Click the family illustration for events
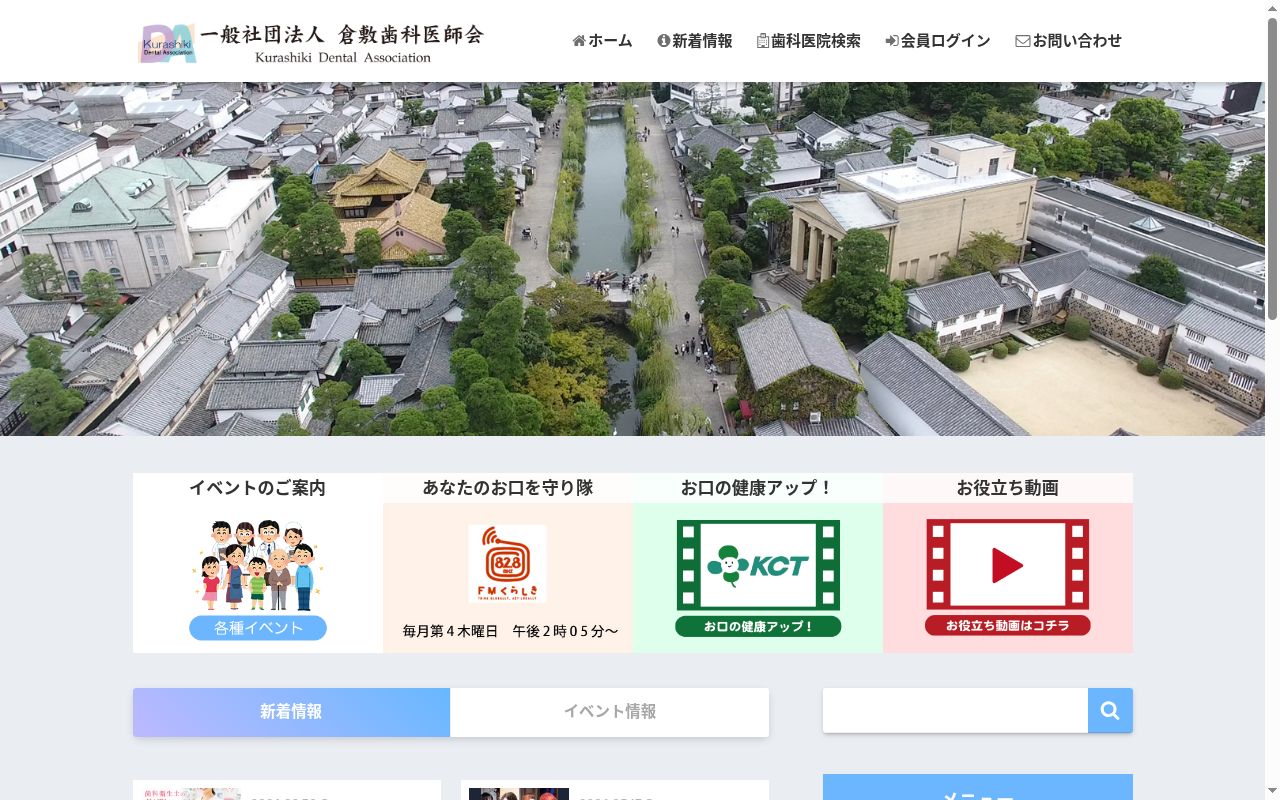 [258, 565]
